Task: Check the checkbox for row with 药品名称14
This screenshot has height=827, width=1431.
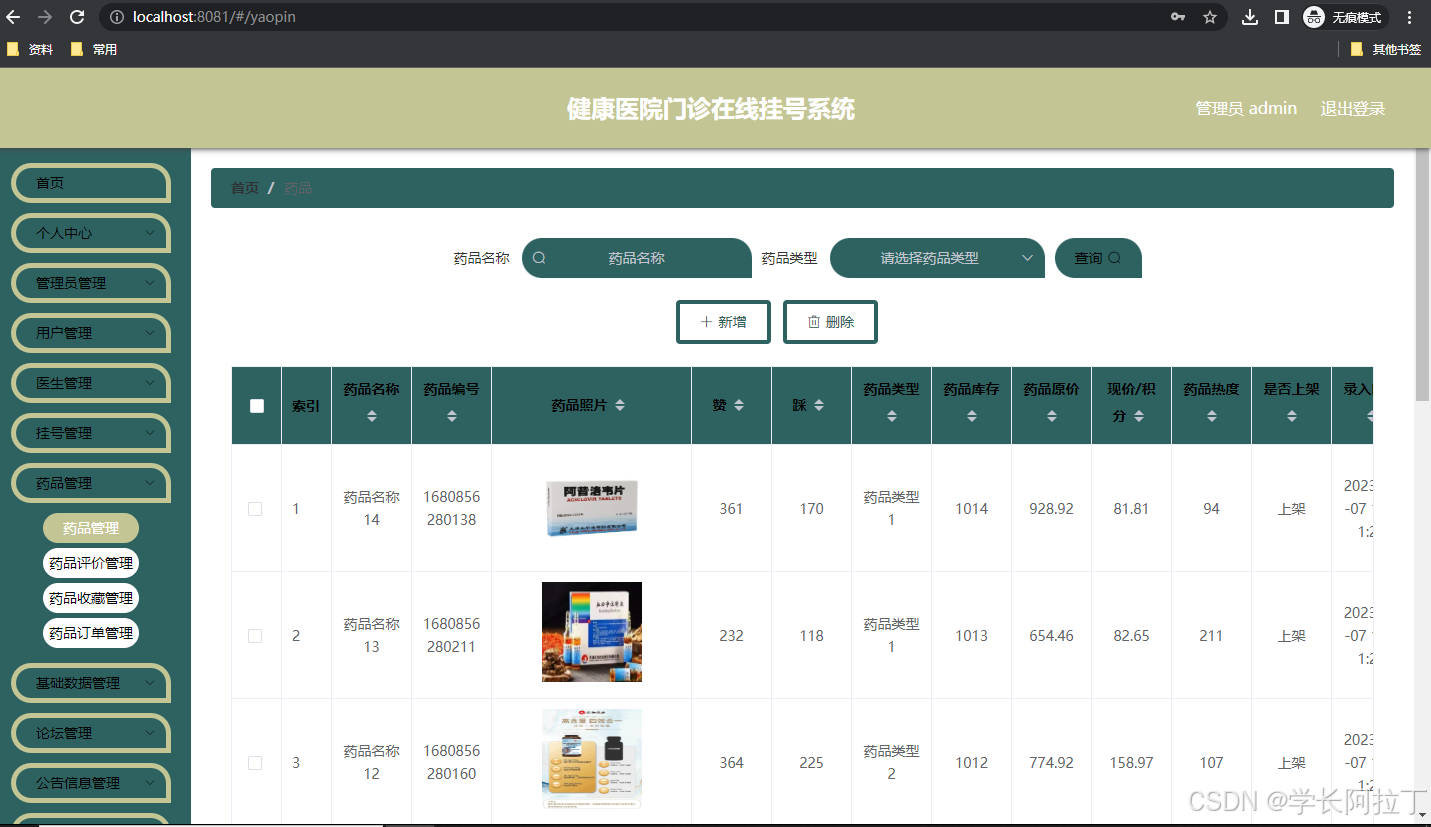Action: tap(255, 508)
